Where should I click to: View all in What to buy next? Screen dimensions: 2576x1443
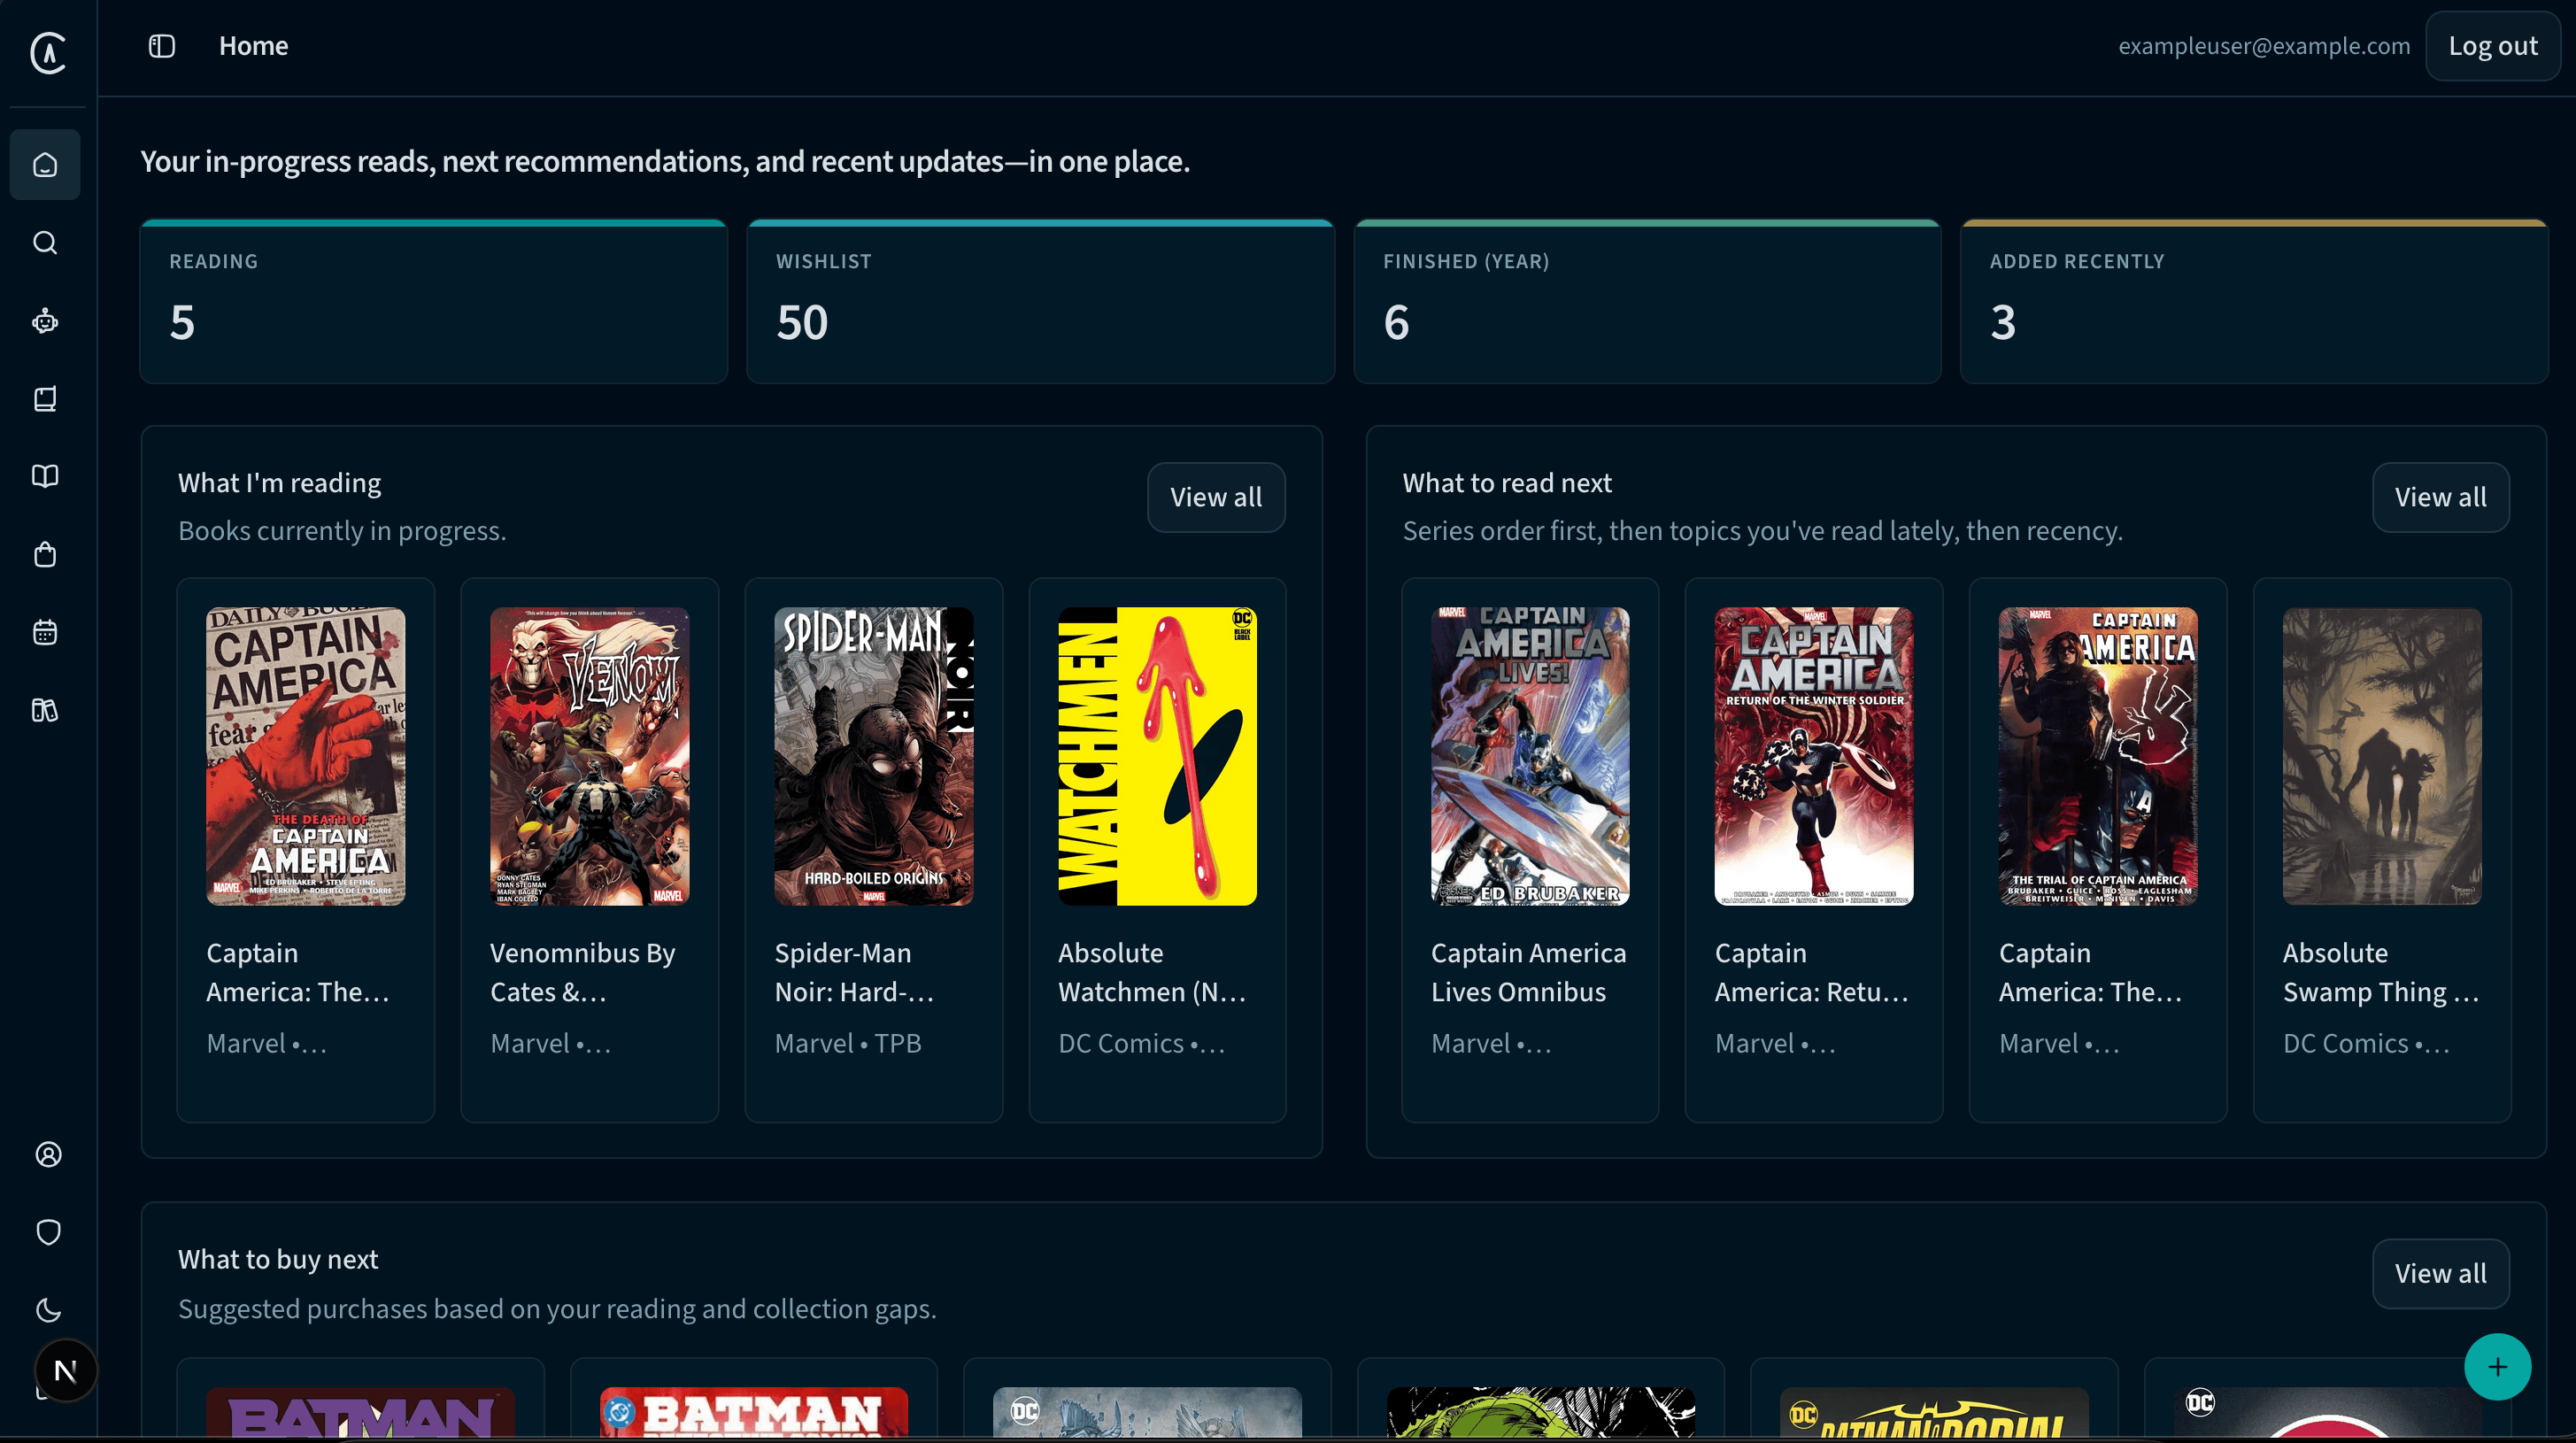coord(2440,1273)
